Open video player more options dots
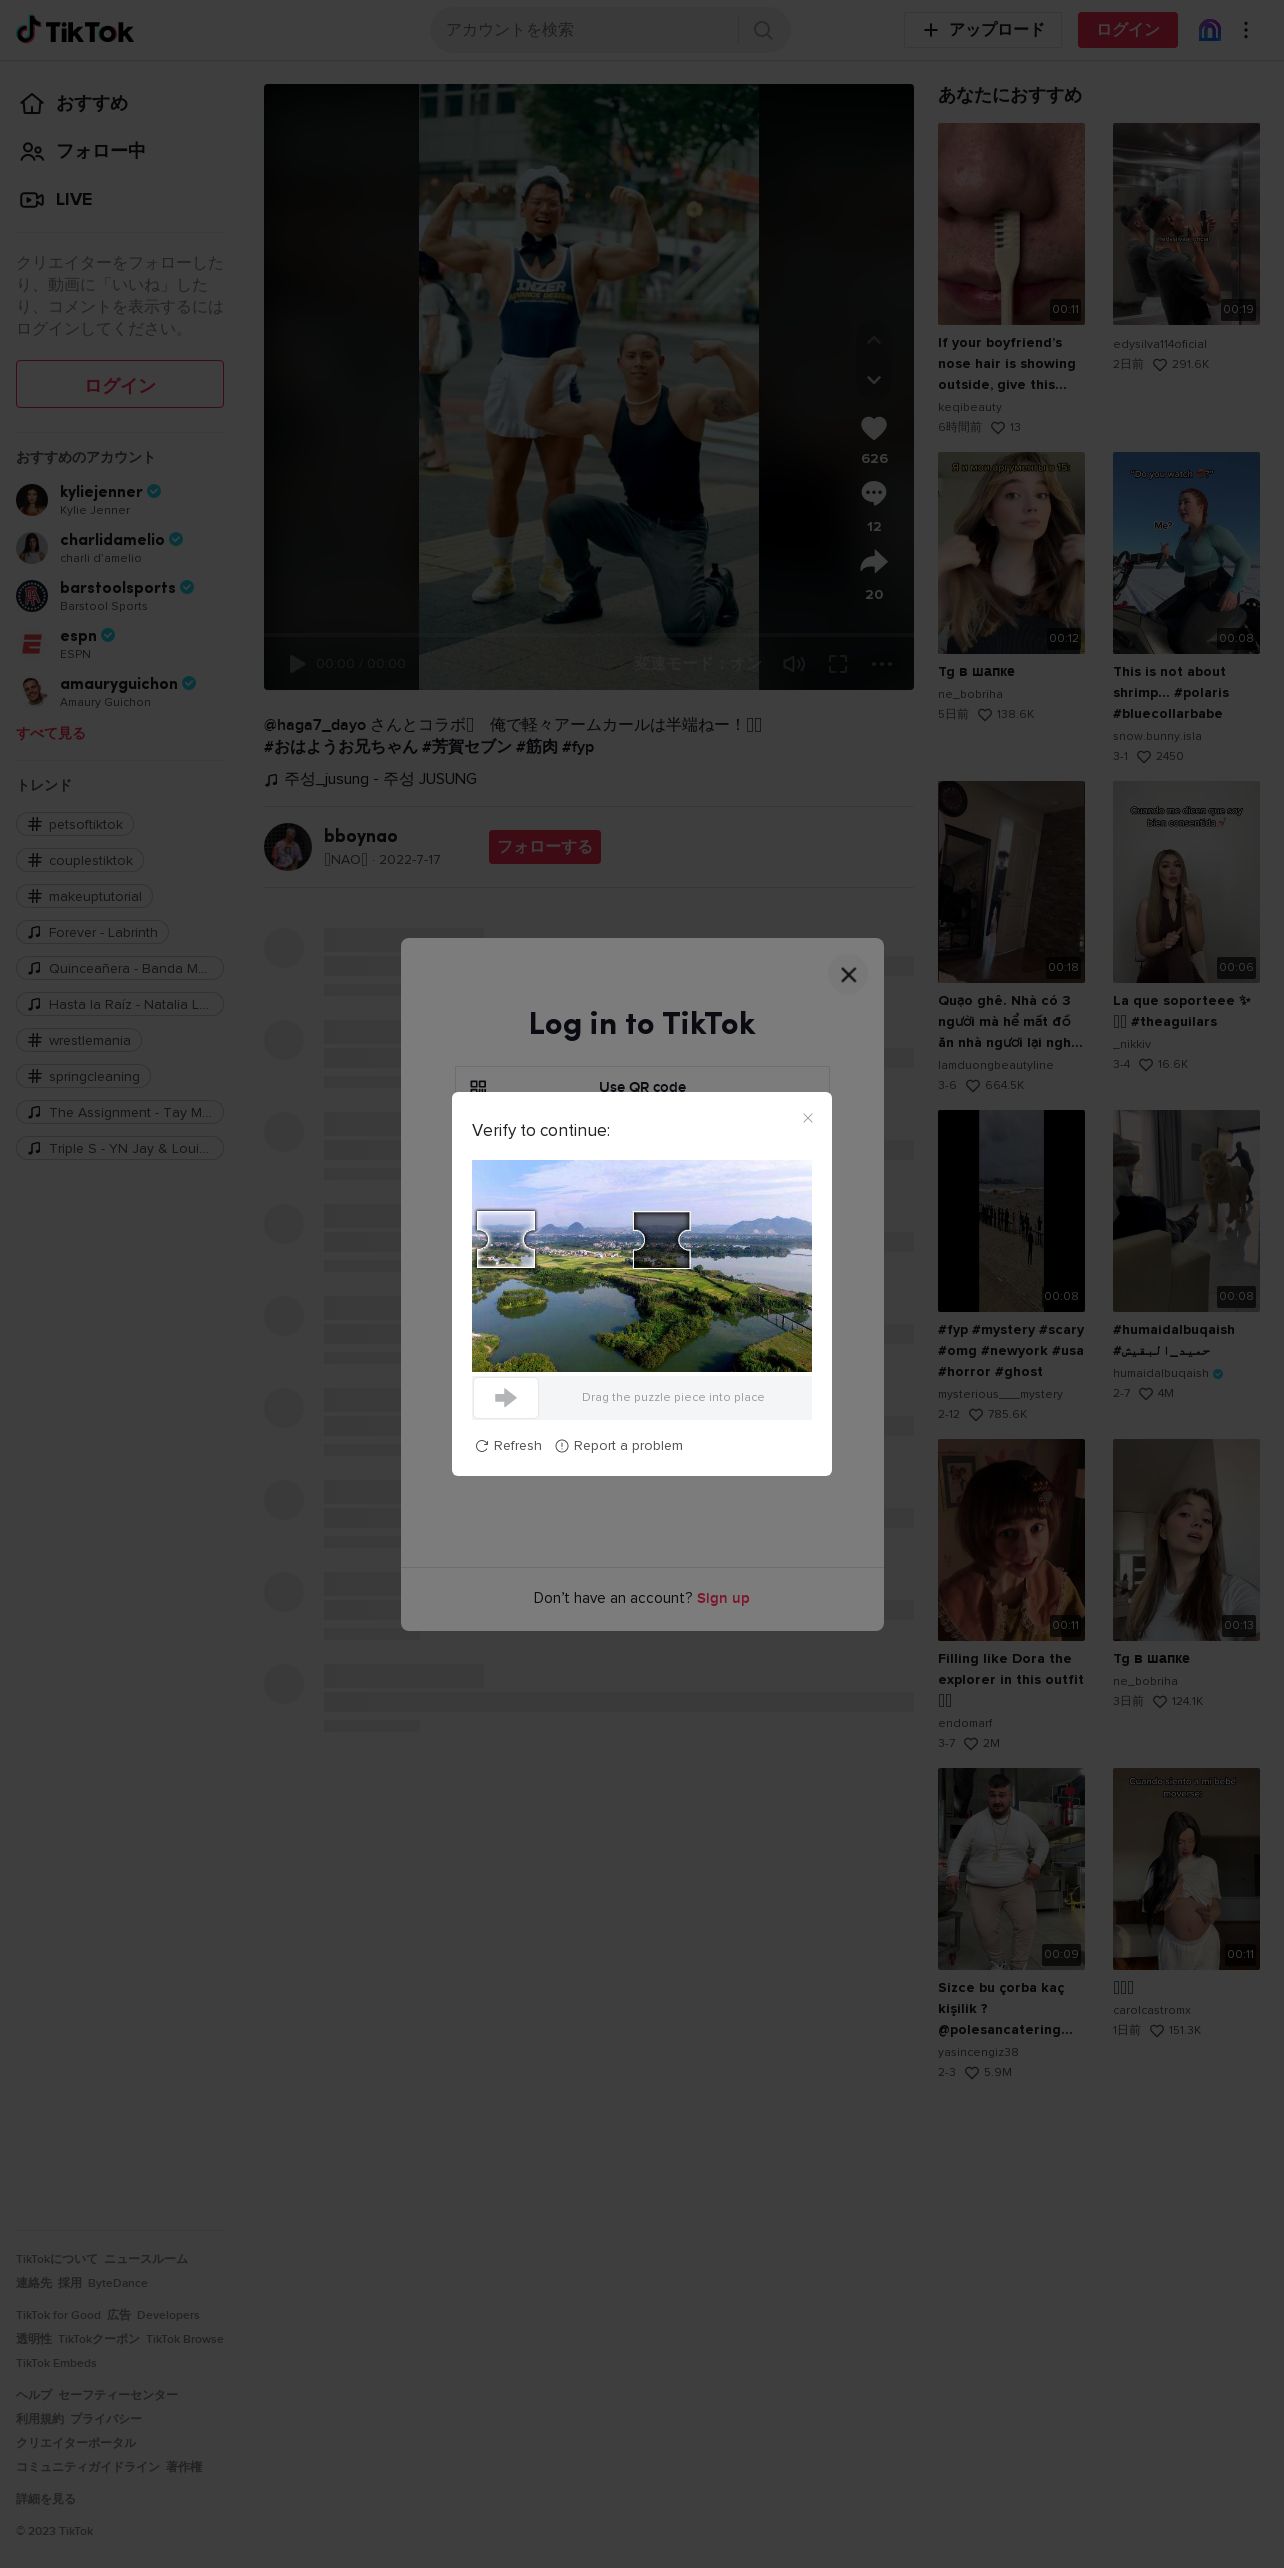The width and height of the screenshot is (1284, 2568). (x=882, y=664)
